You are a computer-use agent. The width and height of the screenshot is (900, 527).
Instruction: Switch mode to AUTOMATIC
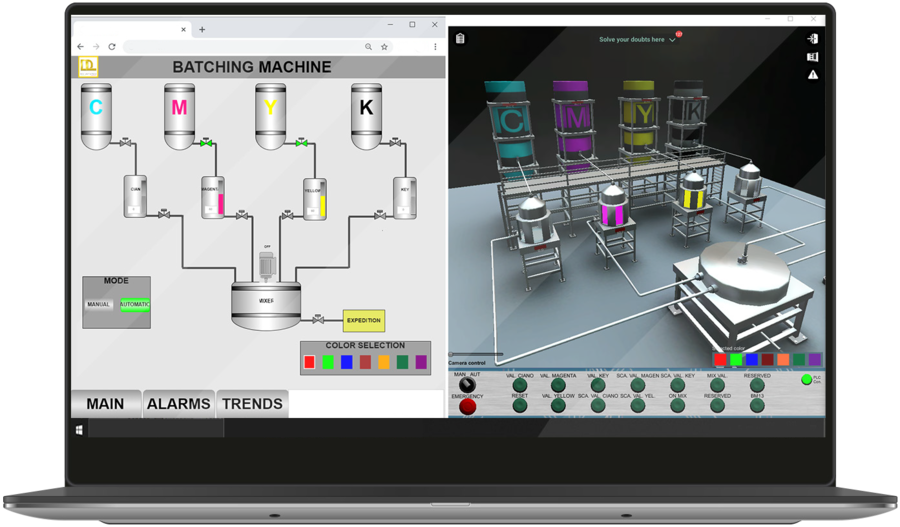click(135, 305)
